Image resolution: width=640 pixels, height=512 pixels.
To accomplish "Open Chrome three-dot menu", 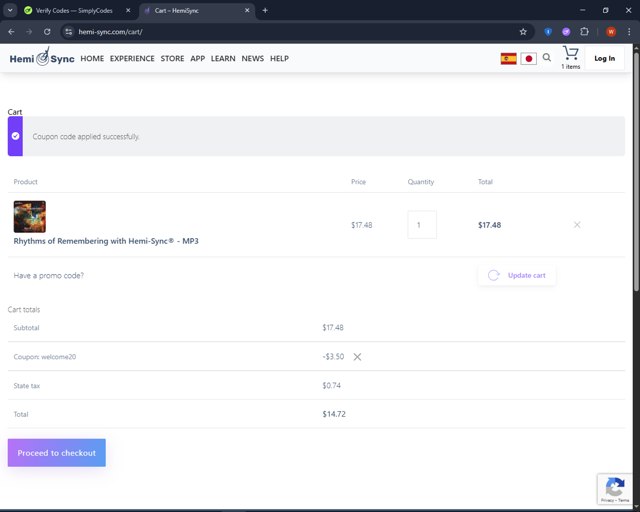I will coord(629,31).
